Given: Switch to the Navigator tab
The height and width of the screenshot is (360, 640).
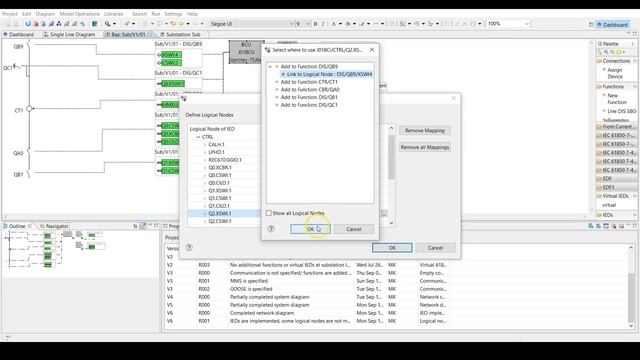Looking at the screenshot, I should pos(54,226).
